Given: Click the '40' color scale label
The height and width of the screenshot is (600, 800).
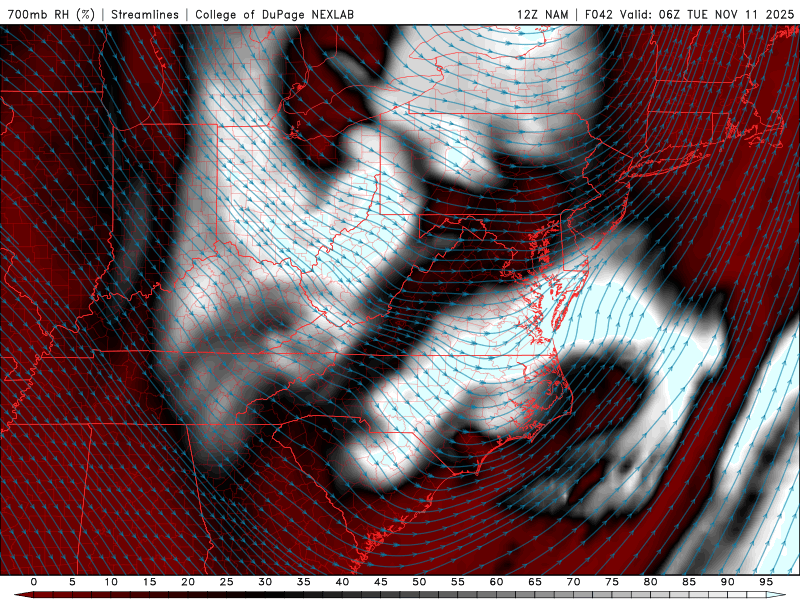Looking at the screenshot, I should [342, 582].
